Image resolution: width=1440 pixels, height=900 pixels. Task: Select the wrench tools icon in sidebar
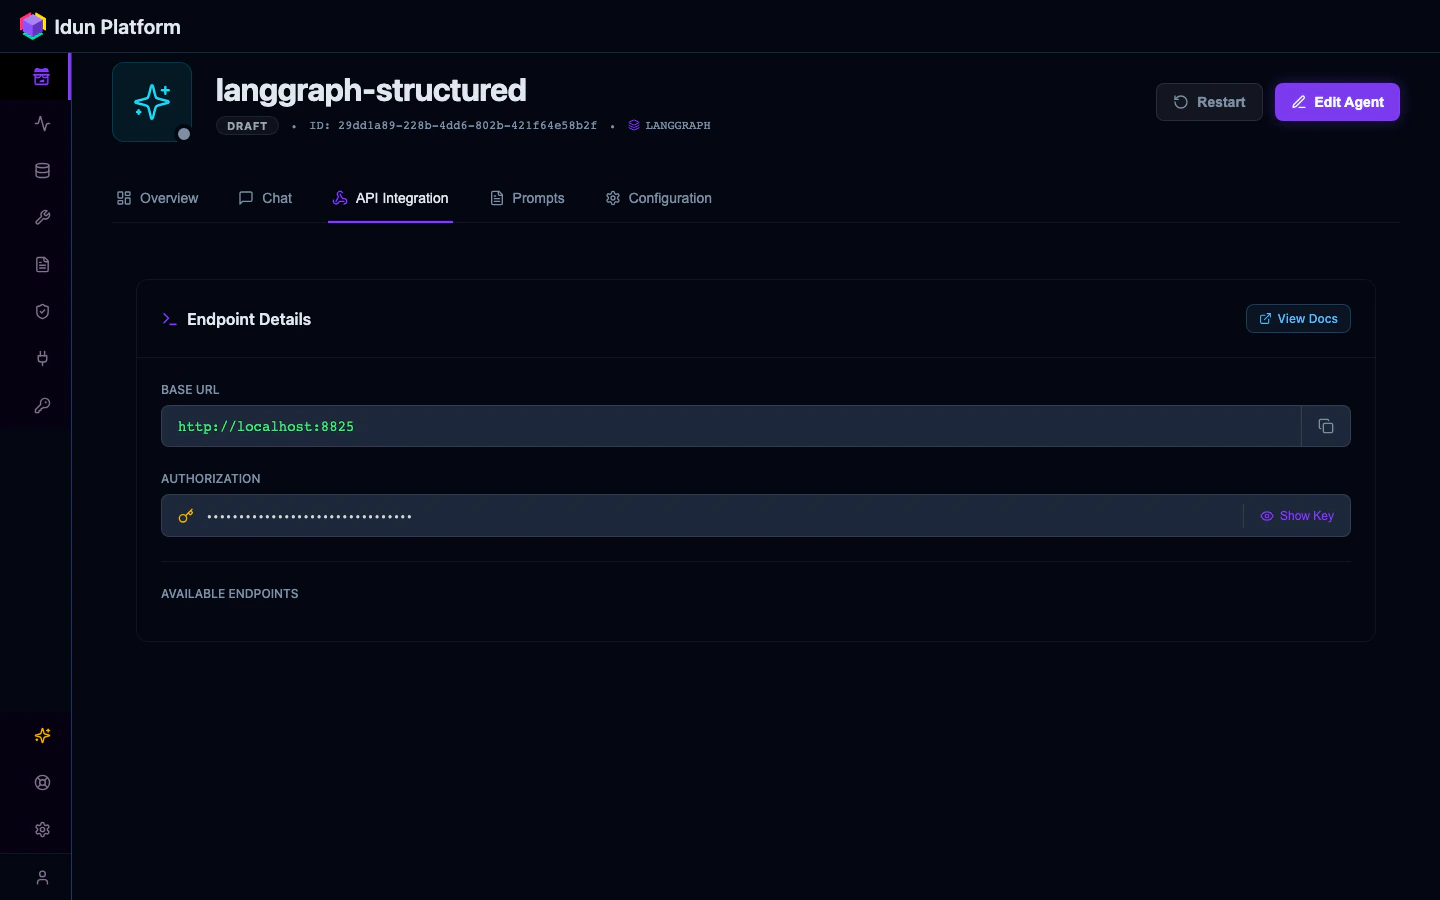[x=42, y=217]
